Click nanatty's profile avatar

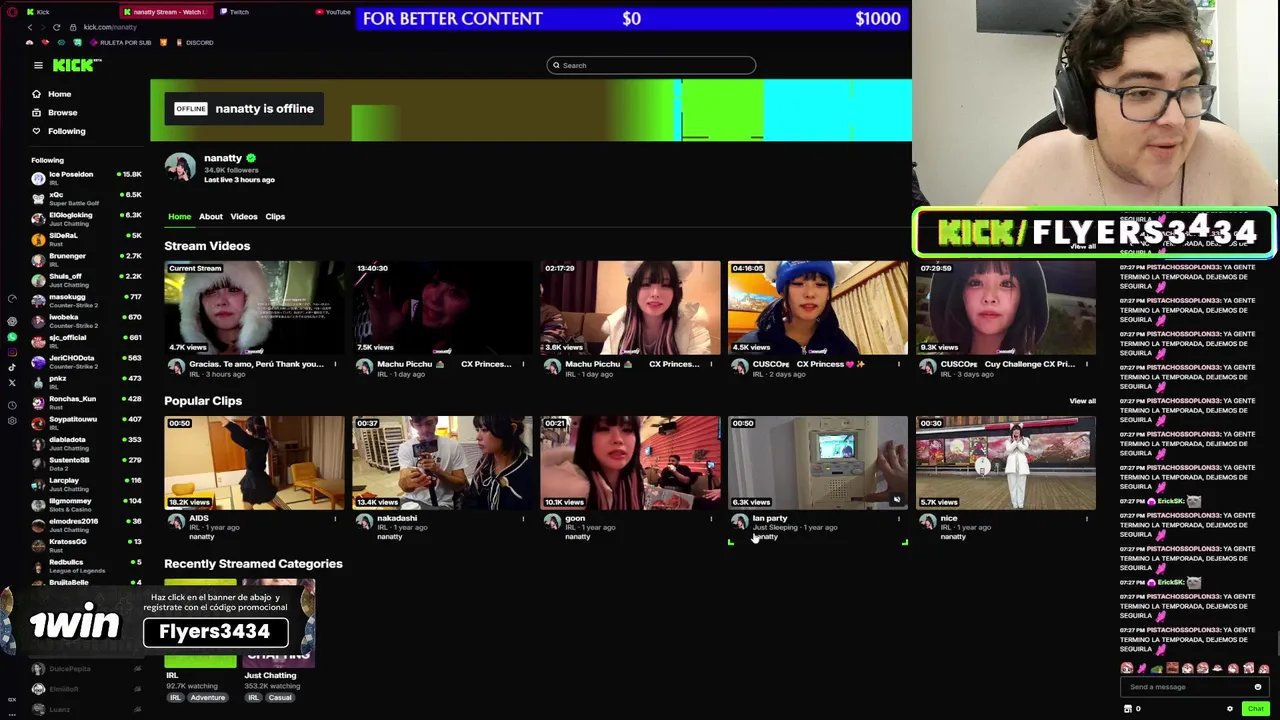180,168
